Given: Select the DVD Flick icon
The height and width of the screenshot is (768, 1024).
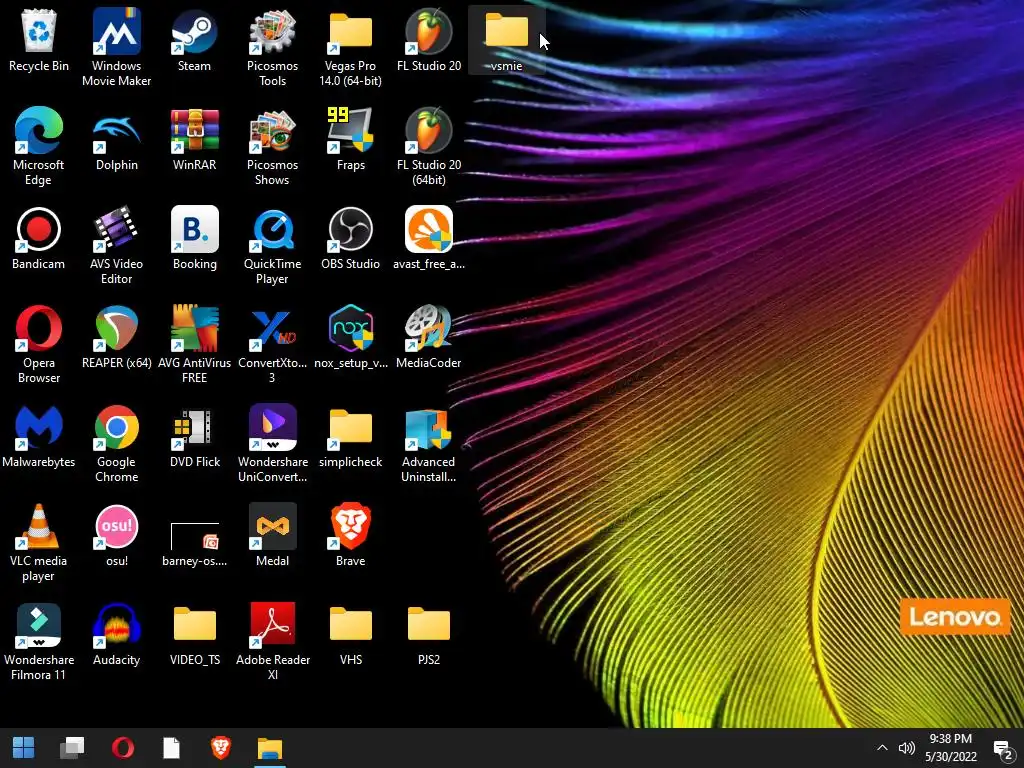Looking at the screenshot, I should tap(194, 436).
